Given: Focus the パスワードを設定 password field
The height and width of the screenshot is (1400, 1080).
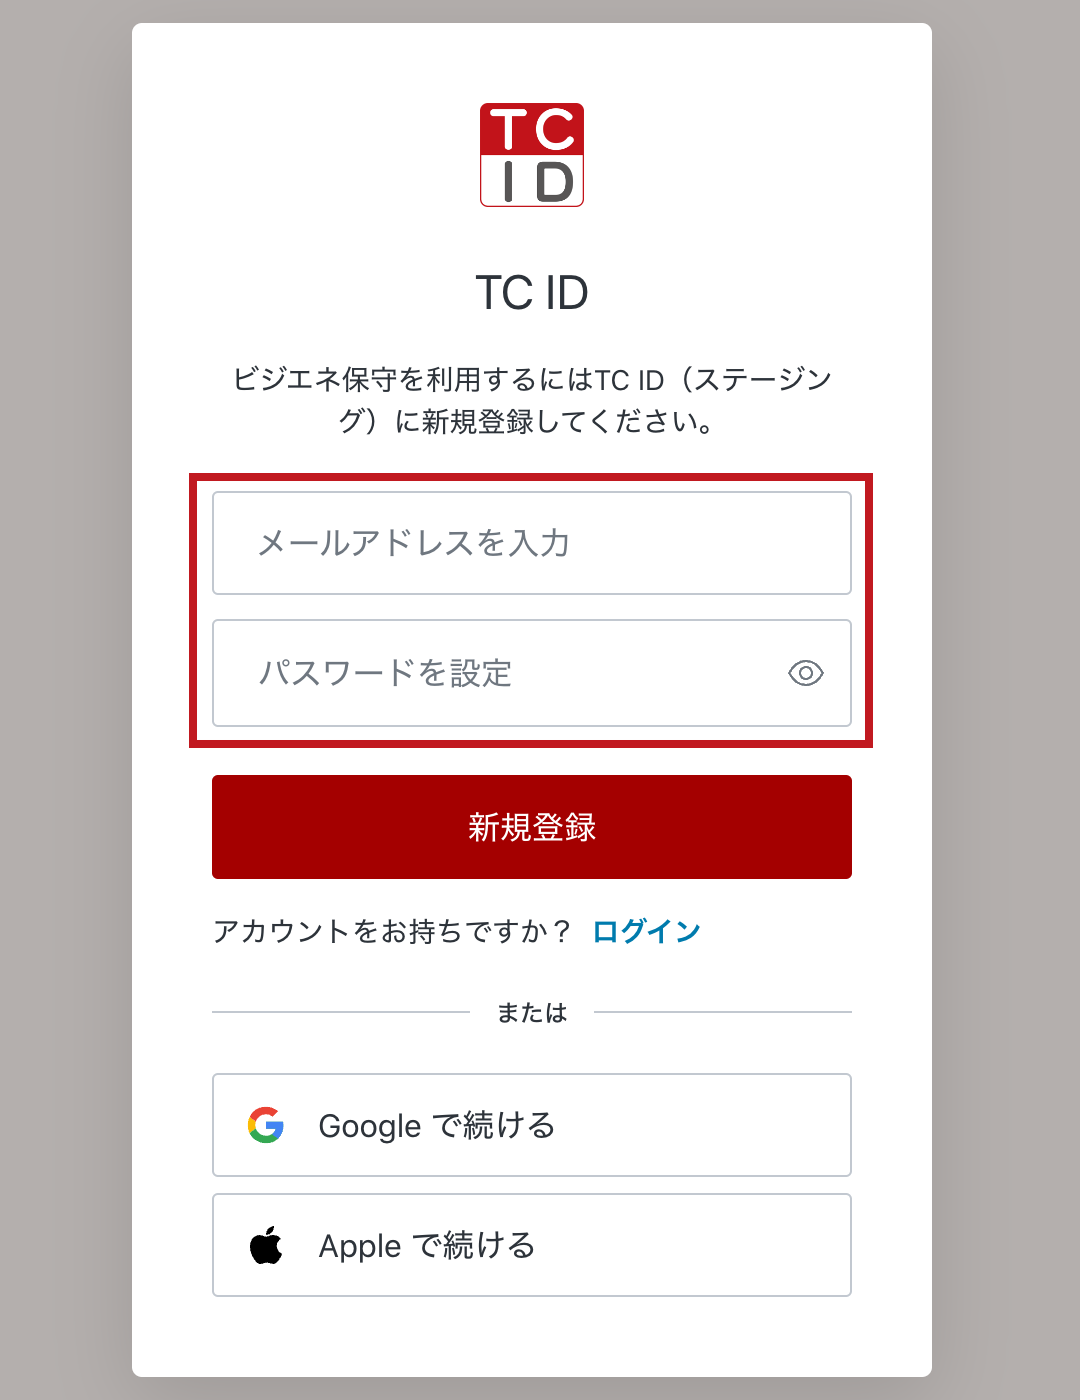Looking at the screenshot, I should point(532,673).
